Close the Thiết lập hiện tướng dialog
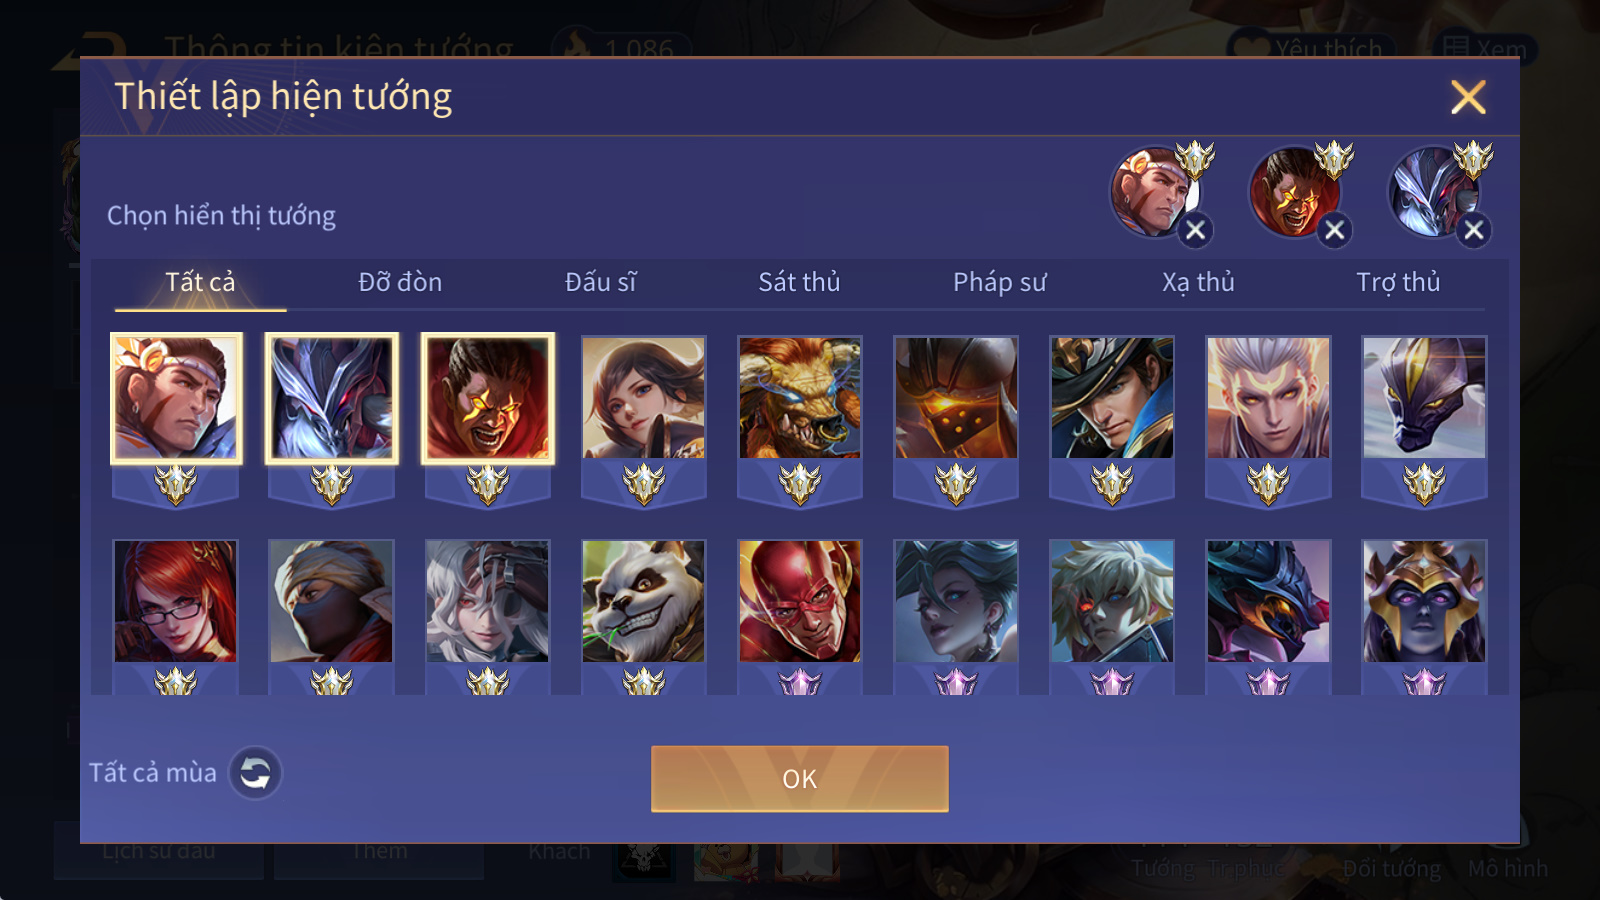The height and width of the screenshot is (900, 1600). click(x=1468, y=97)
